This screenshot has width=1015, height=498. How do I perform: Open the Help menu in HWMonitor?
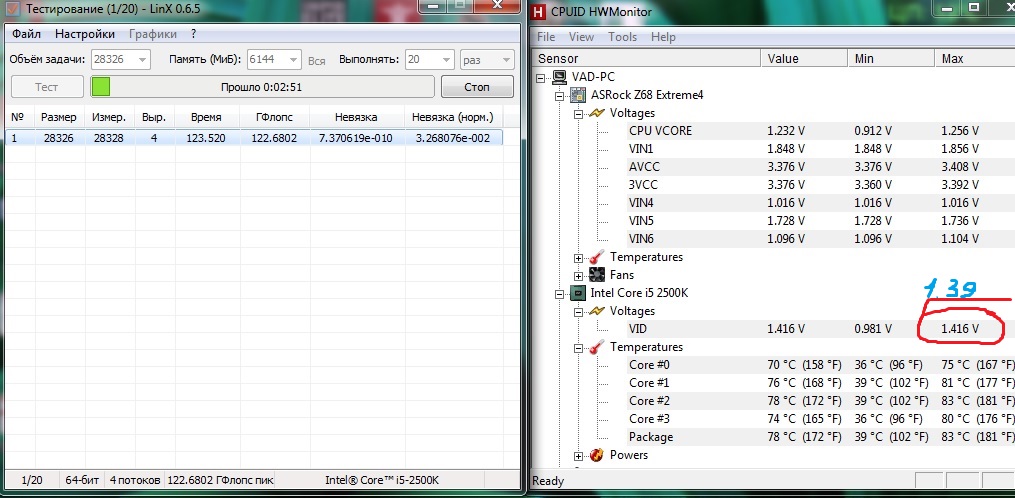coord(663,37)
